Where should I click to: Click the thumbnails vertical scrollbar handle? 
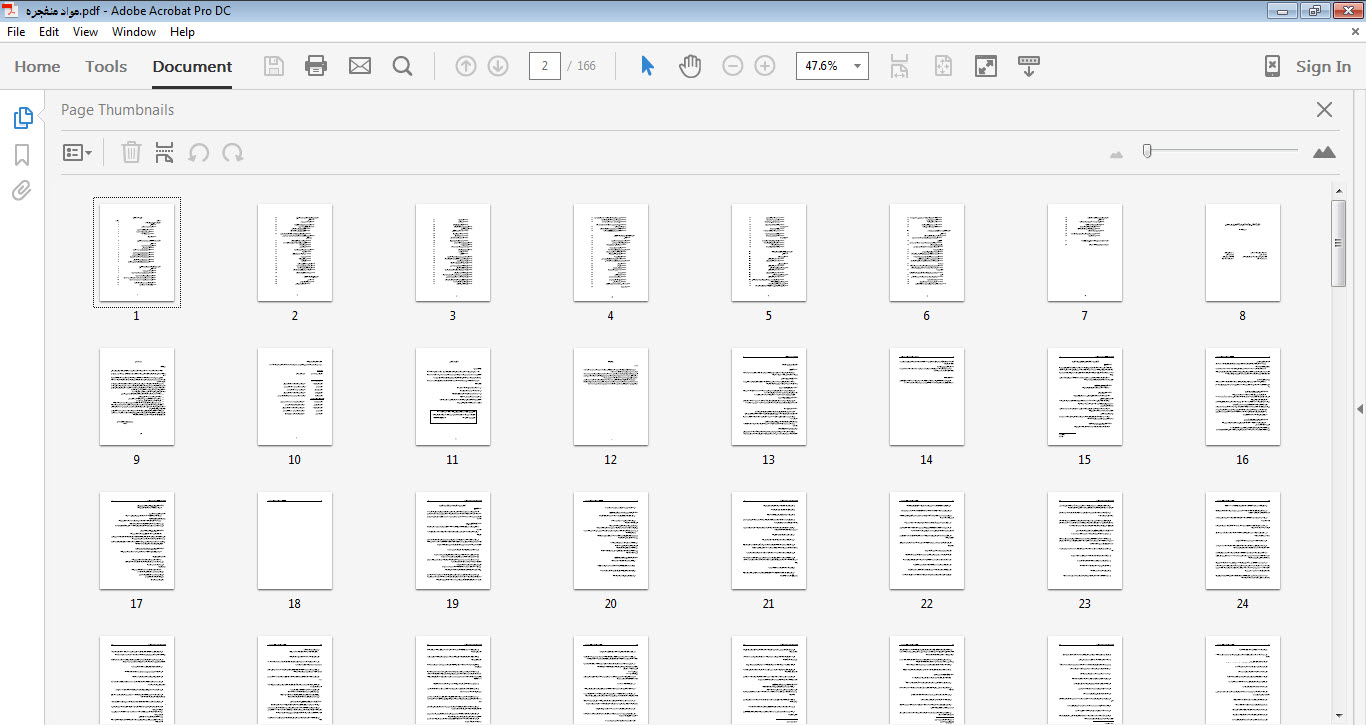[x=1338, y=243]
